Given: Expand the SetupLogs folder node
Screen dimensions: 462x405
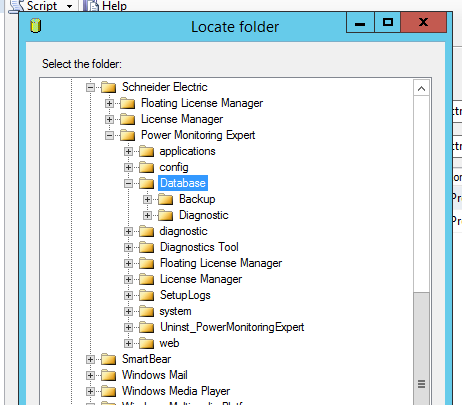Looking at the screenshot, I should point(128,295).
